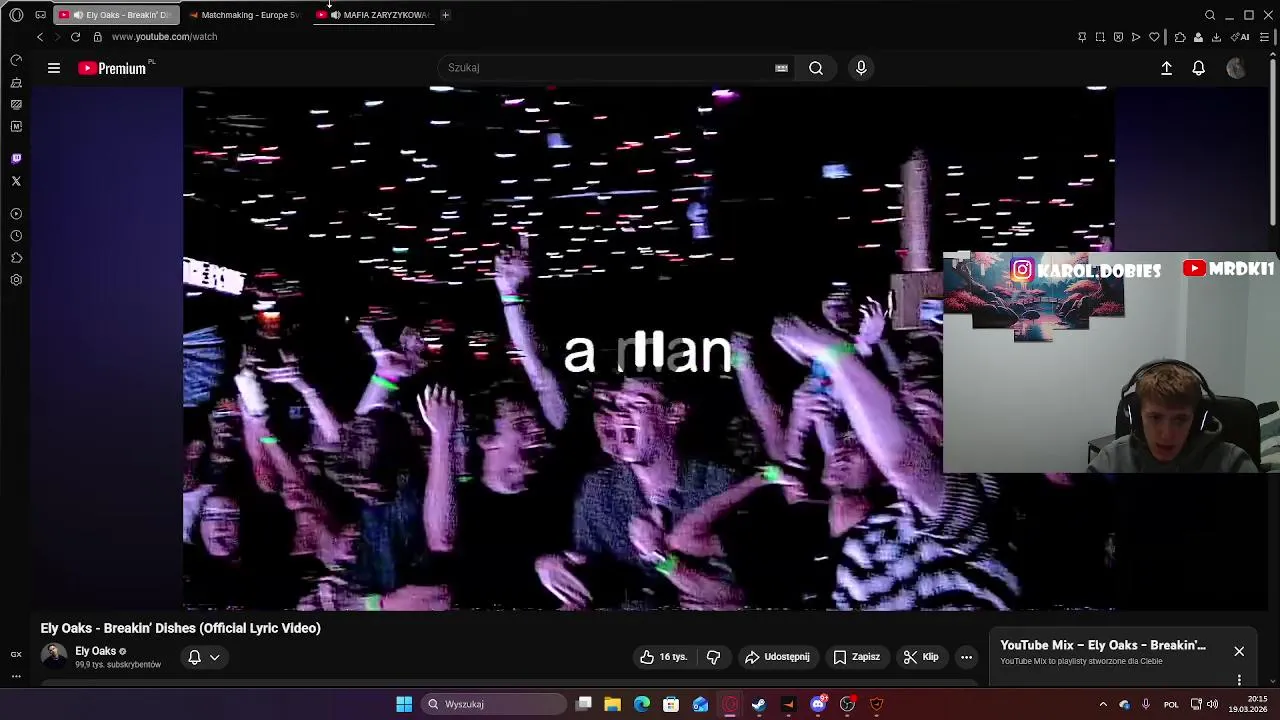Open the X (Twitter) sidebar panel

point(16,181)
